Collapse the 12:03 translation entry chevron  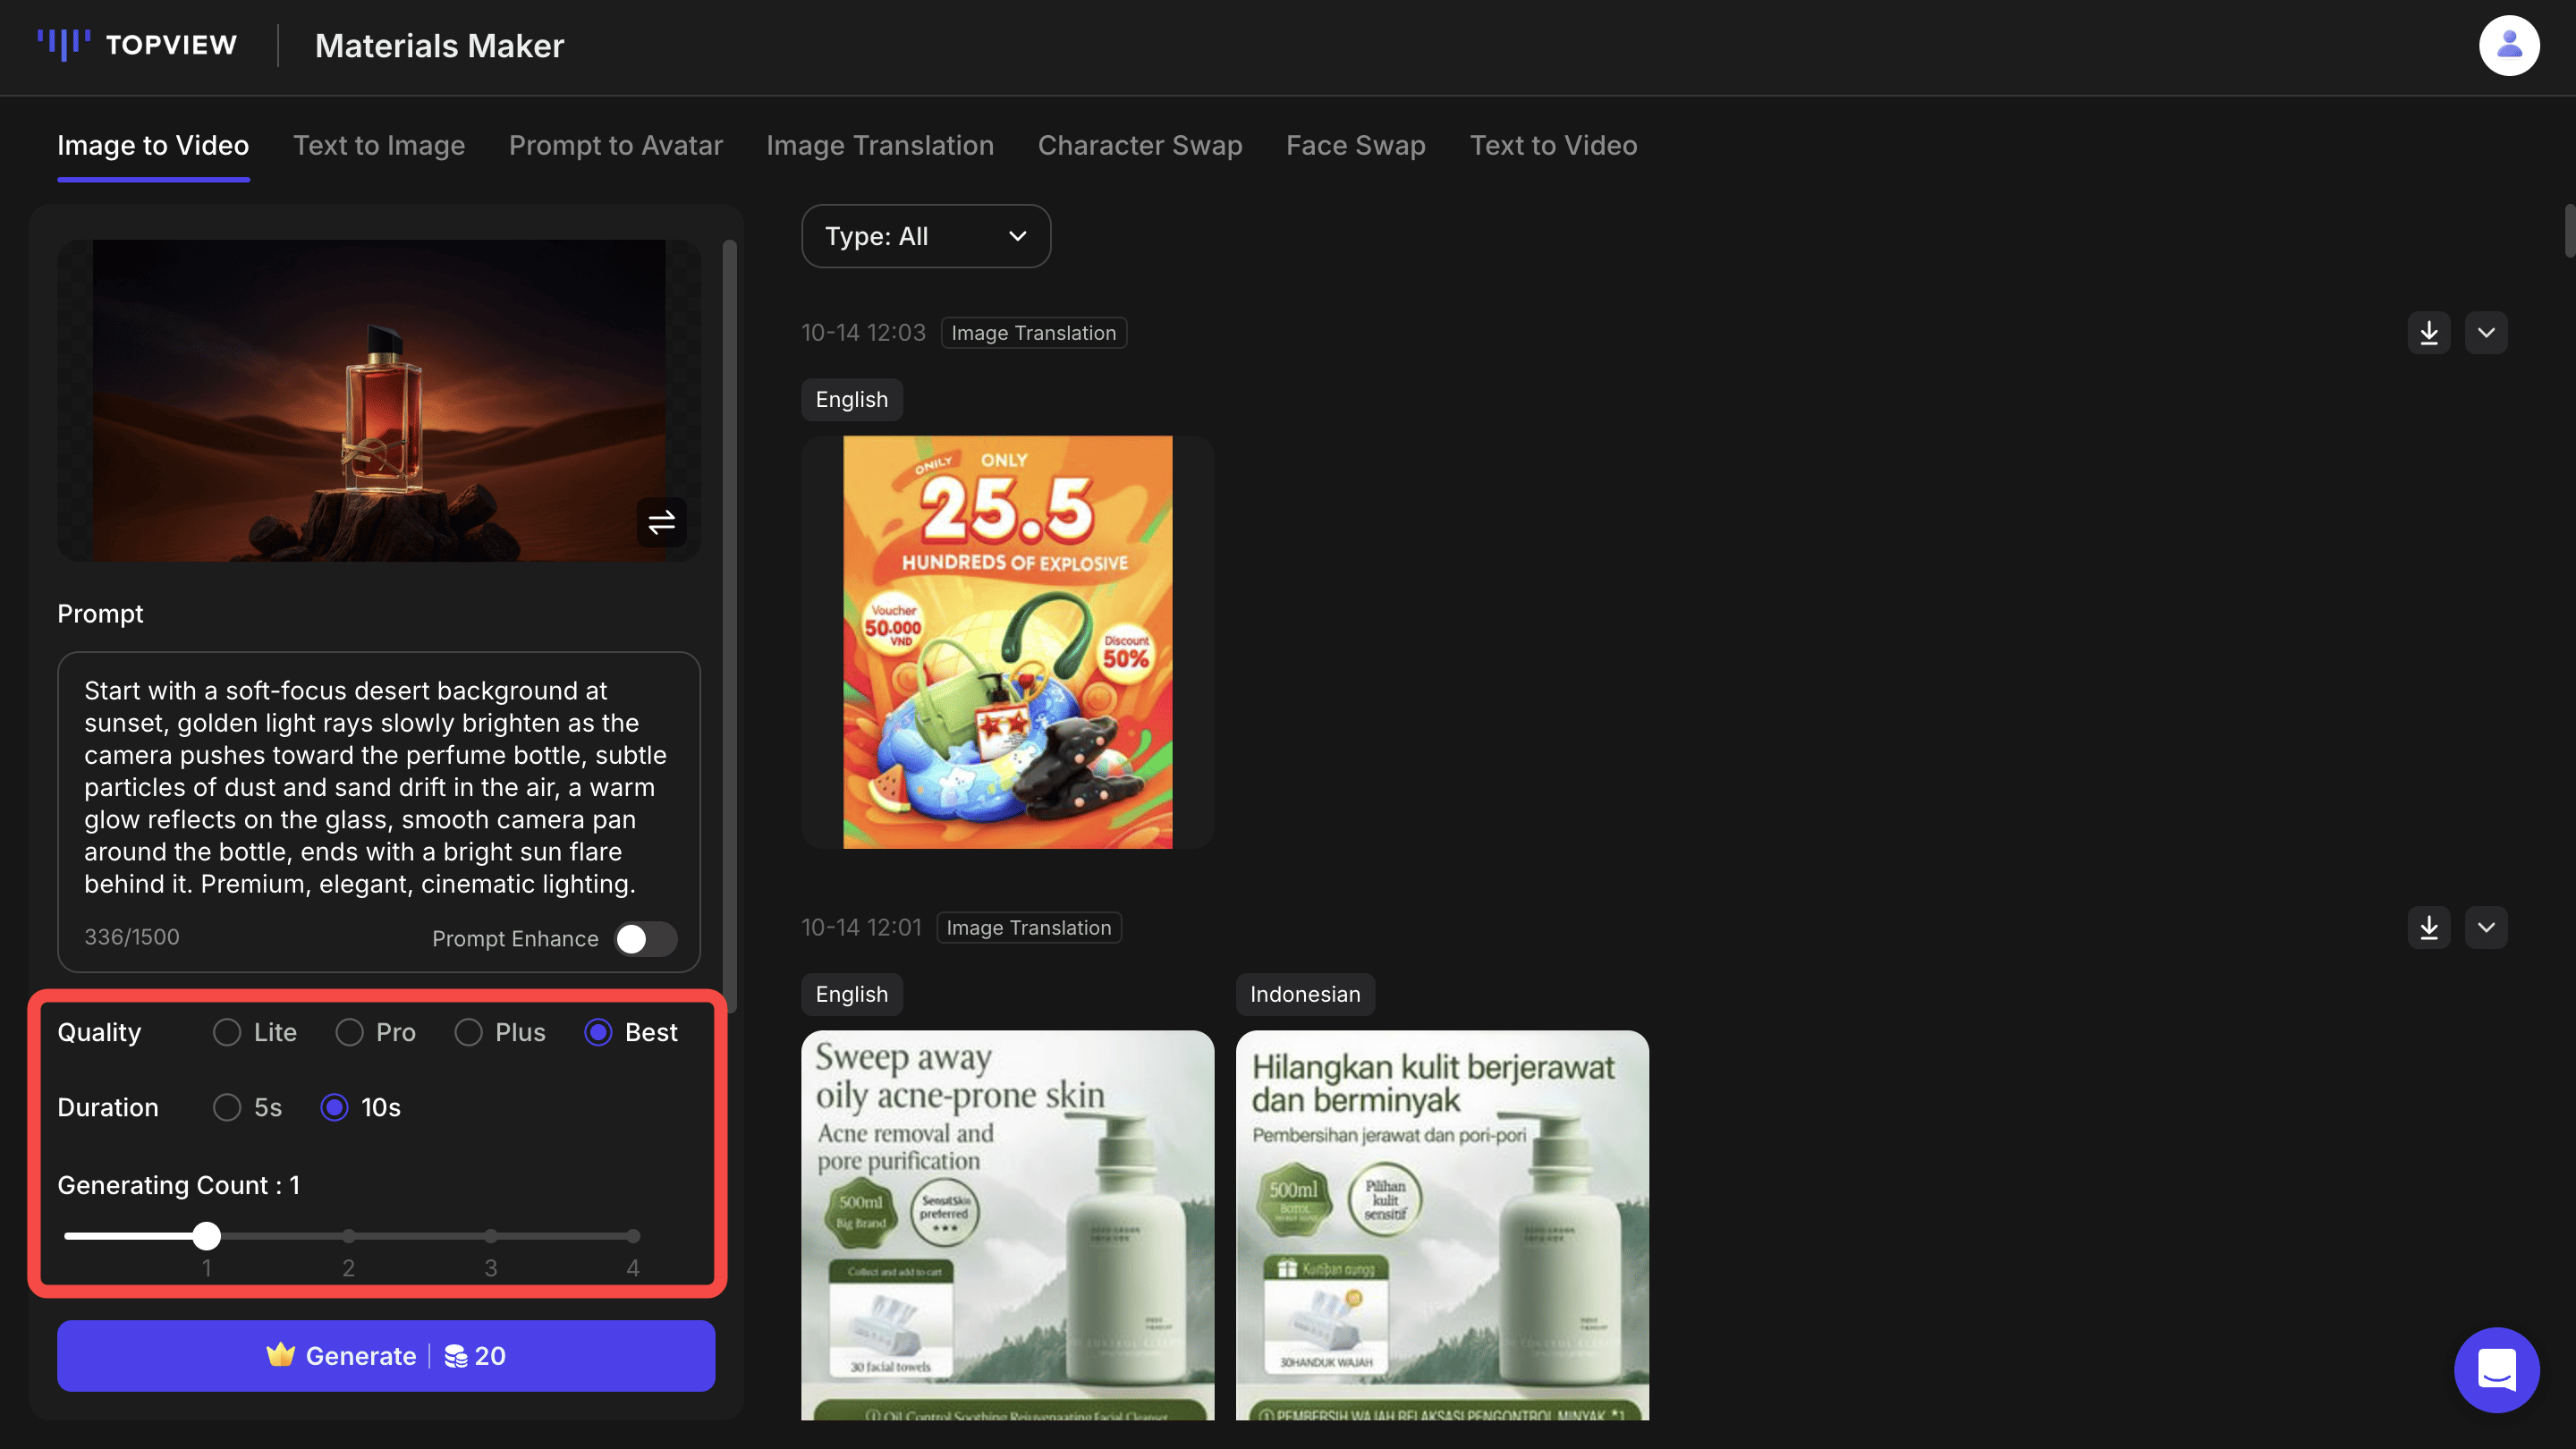pyautogui.click(x=2488, y=332)
